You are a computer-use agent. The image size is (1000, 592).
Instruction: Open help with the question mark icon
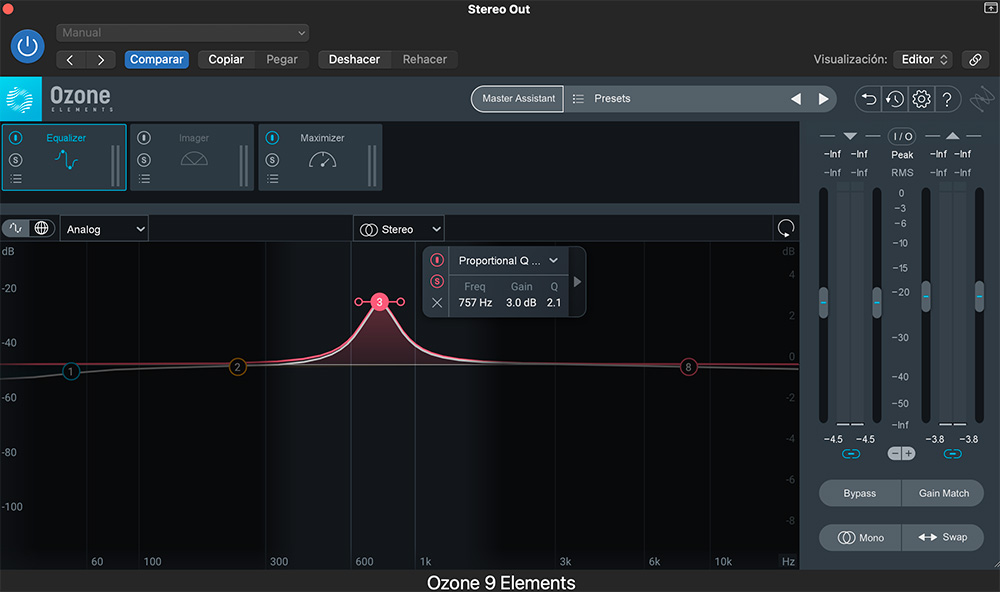(x=947, y=99)
